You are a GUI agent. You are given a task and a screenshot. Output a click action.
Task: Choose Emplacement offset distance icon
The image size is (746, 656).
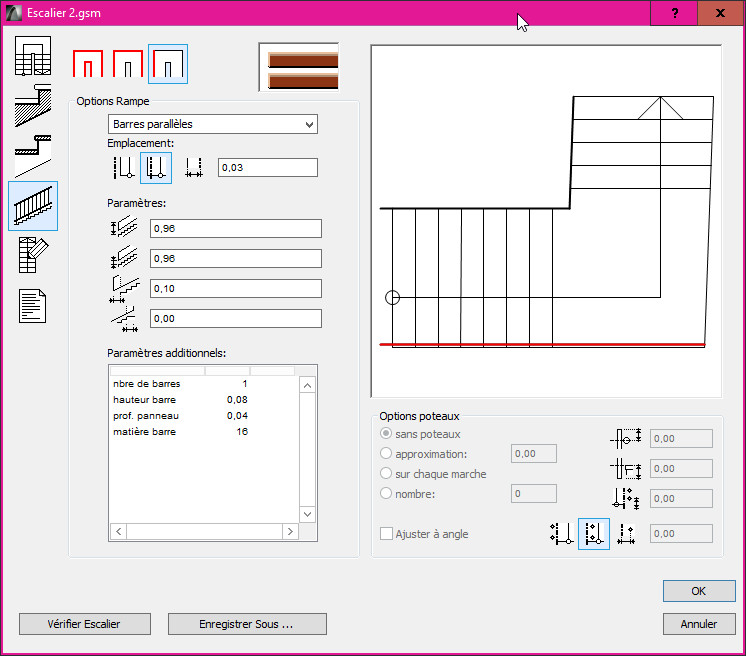[x=194, y=168]
